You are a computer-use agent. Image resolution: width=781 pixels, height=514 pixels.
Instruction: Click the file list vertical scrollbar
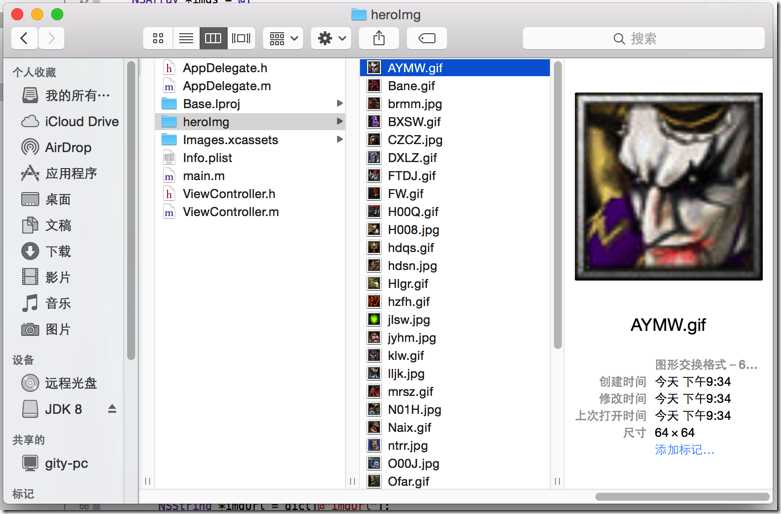click(557, 205)
